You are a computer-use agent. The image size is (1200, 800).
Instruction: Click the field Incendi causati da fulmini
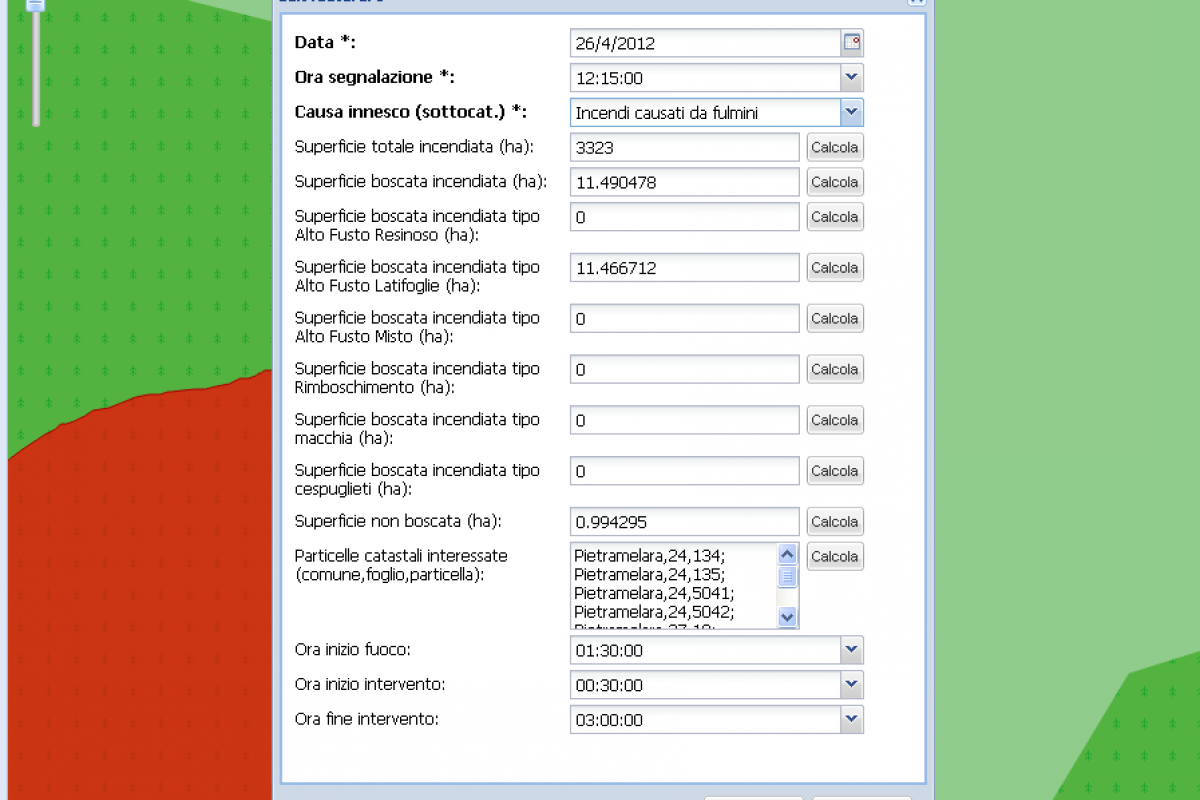[706, 112]
